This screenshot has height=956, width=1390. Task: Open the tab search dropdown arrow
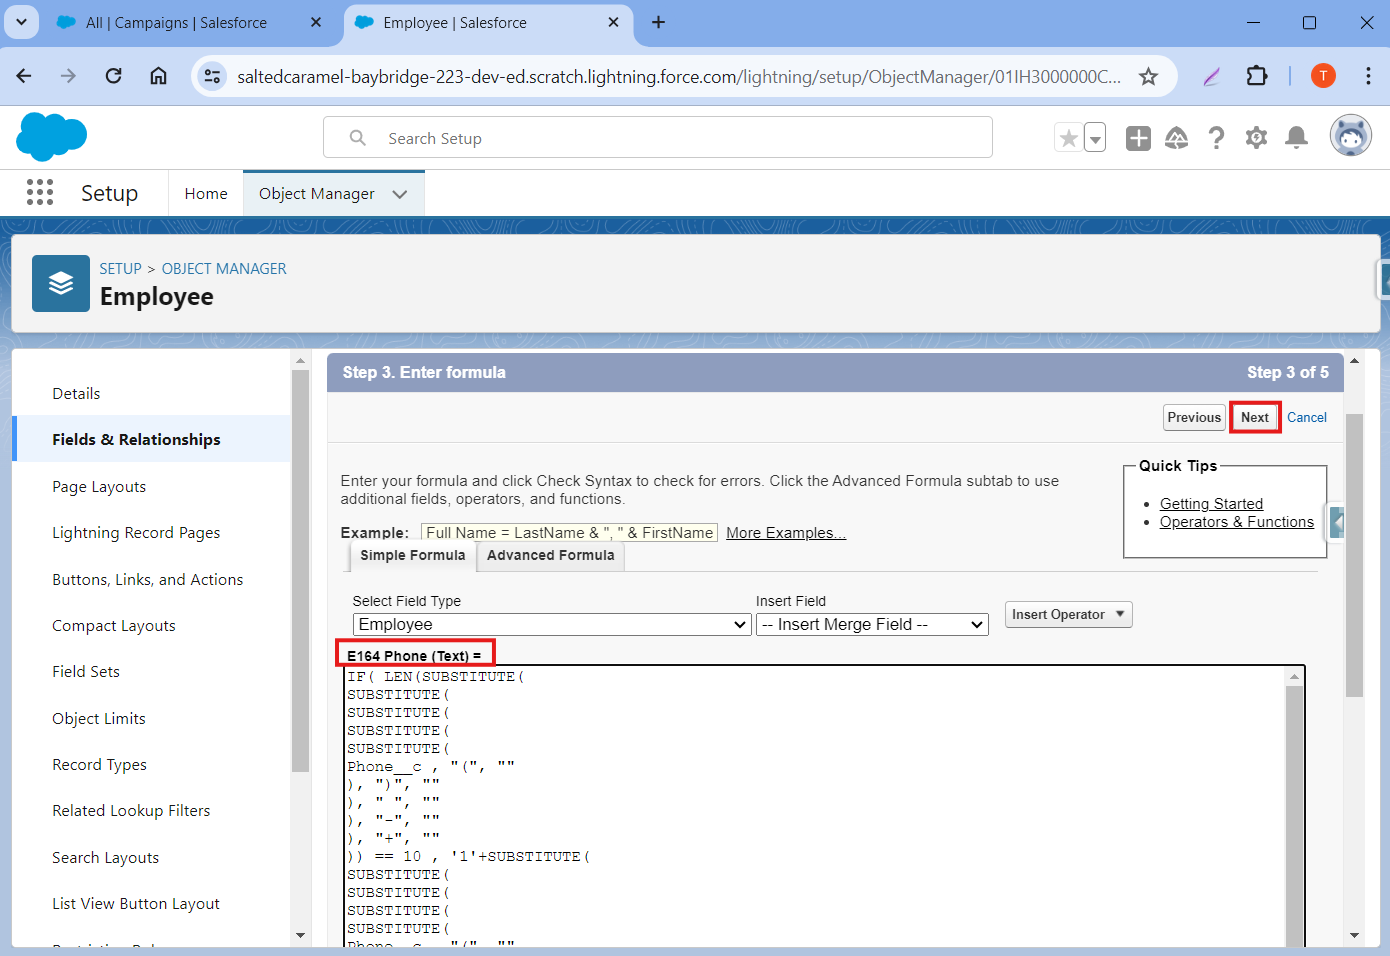21,22
